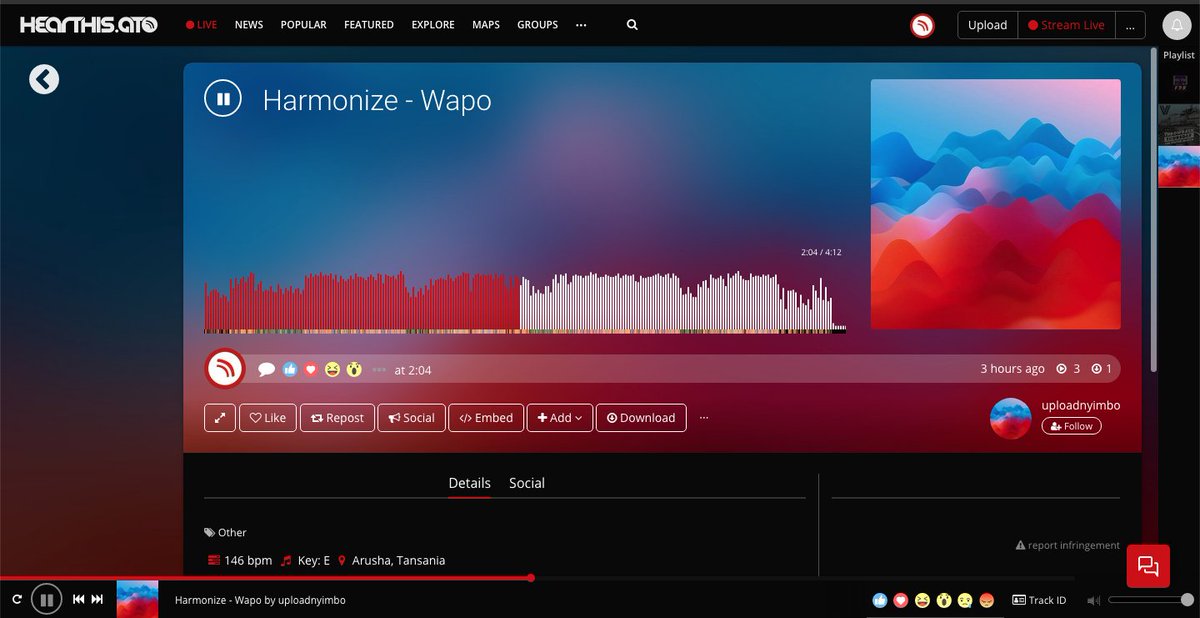Download the track
Viewport: 1200px width, 618px height.
coord(641,418)
